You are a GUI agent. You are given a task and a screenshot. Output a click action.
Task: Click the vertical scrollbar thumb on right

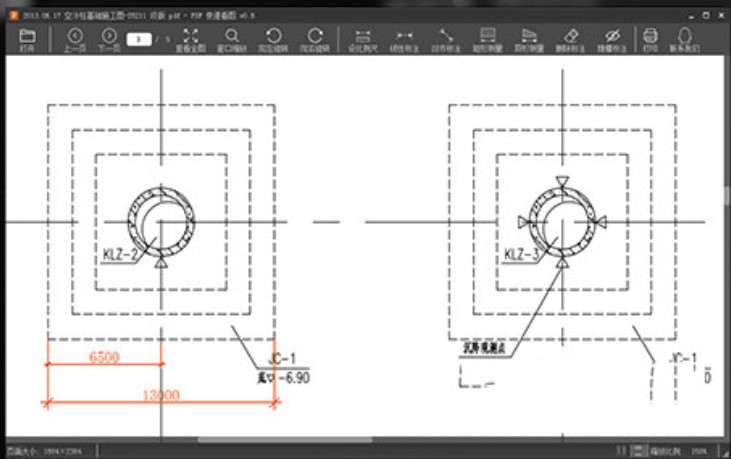click(727, 196)
